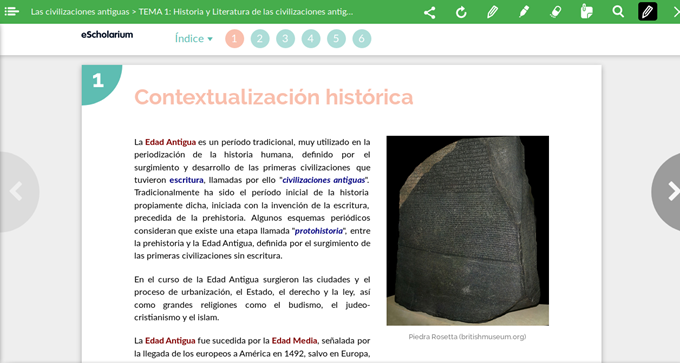680x363 pixels.
Task: Open the sticky note with paperclip tool
Action: click(x=586, y=12)
